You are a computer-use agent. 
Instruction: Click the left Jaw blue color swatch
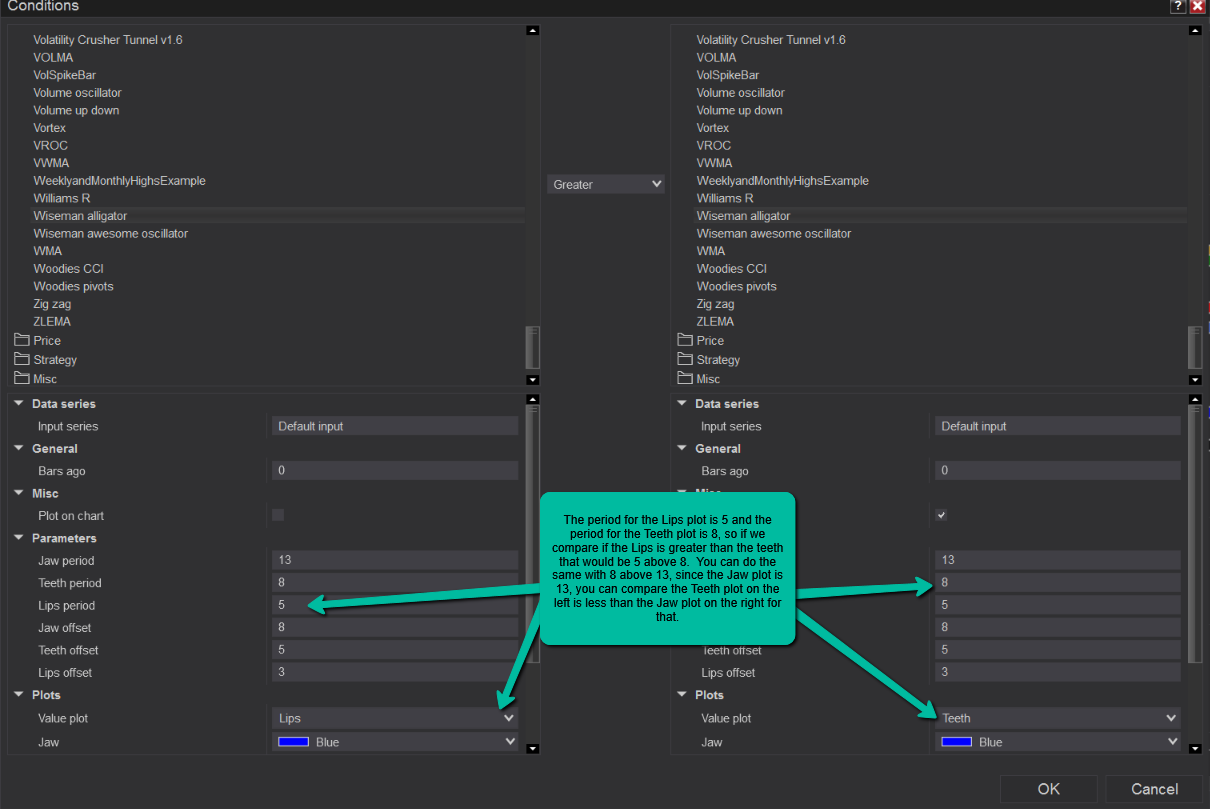[293, 742]
